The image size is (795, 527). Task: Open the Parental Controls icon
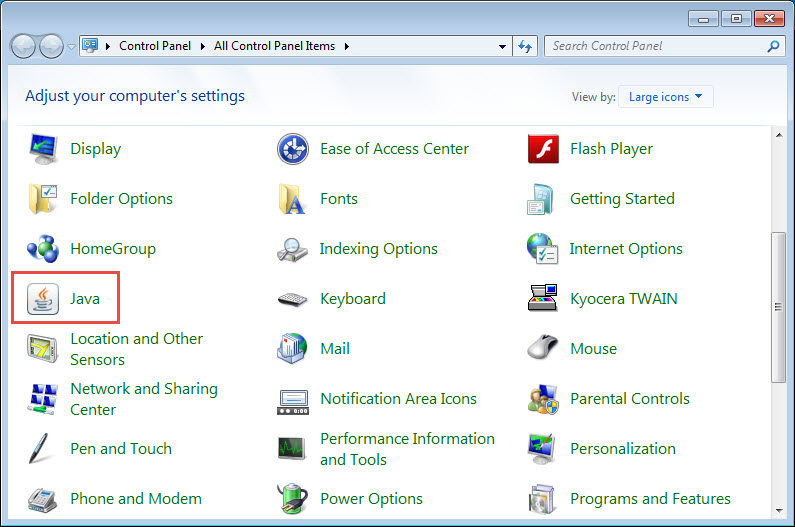[542, 399]
